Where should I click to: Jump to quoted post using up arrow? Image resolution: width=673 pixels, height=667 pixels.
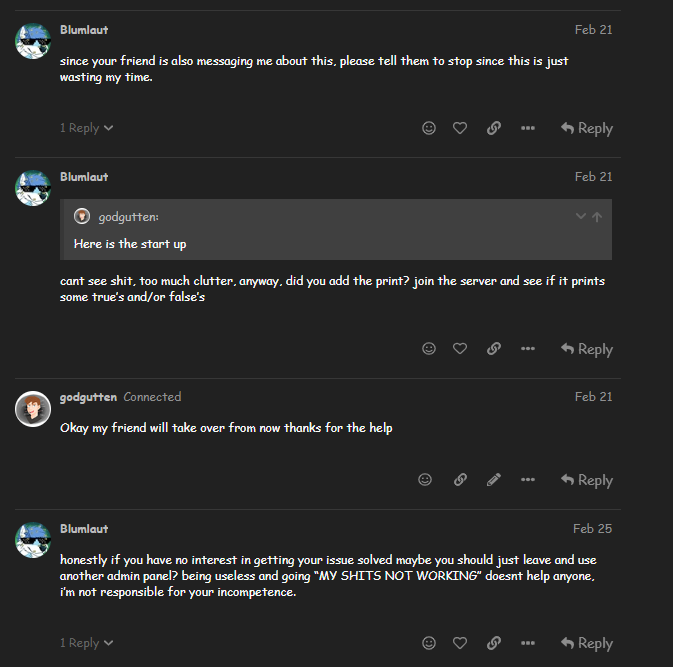click(597, 216)
